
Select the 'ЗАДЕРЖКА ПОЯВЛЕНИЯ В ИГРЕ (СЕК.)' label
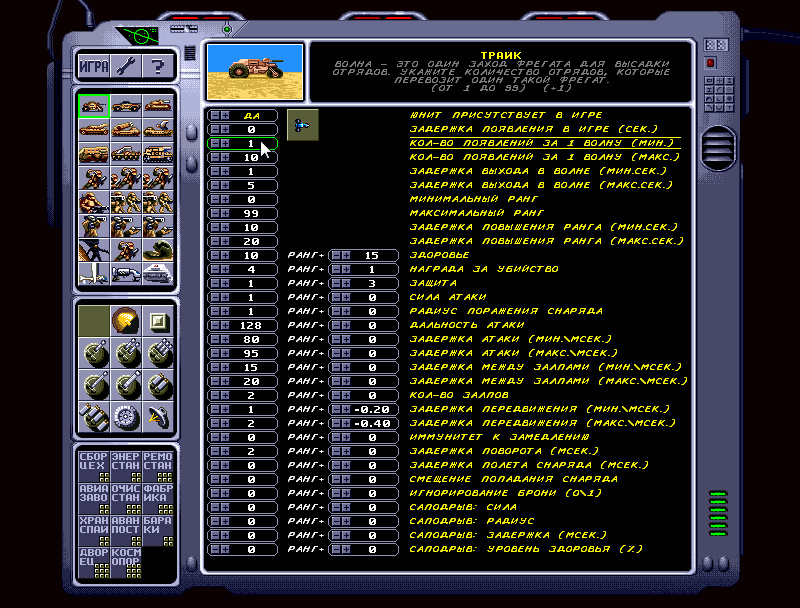[534, 129]
